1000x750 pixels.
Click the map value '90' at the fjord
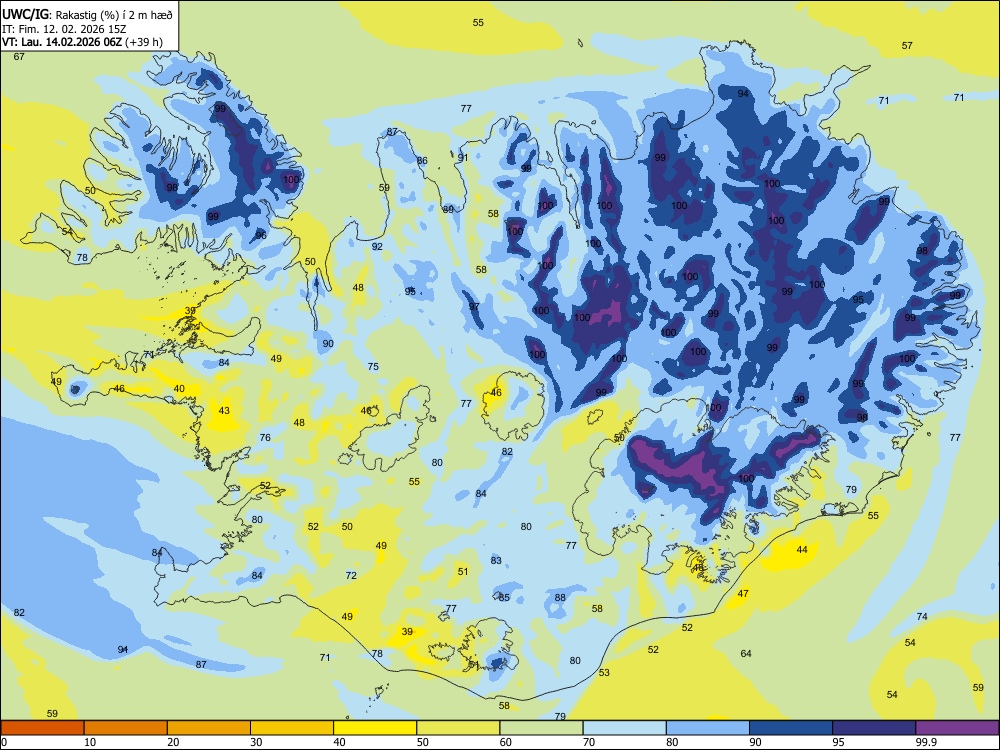(328, 344)
